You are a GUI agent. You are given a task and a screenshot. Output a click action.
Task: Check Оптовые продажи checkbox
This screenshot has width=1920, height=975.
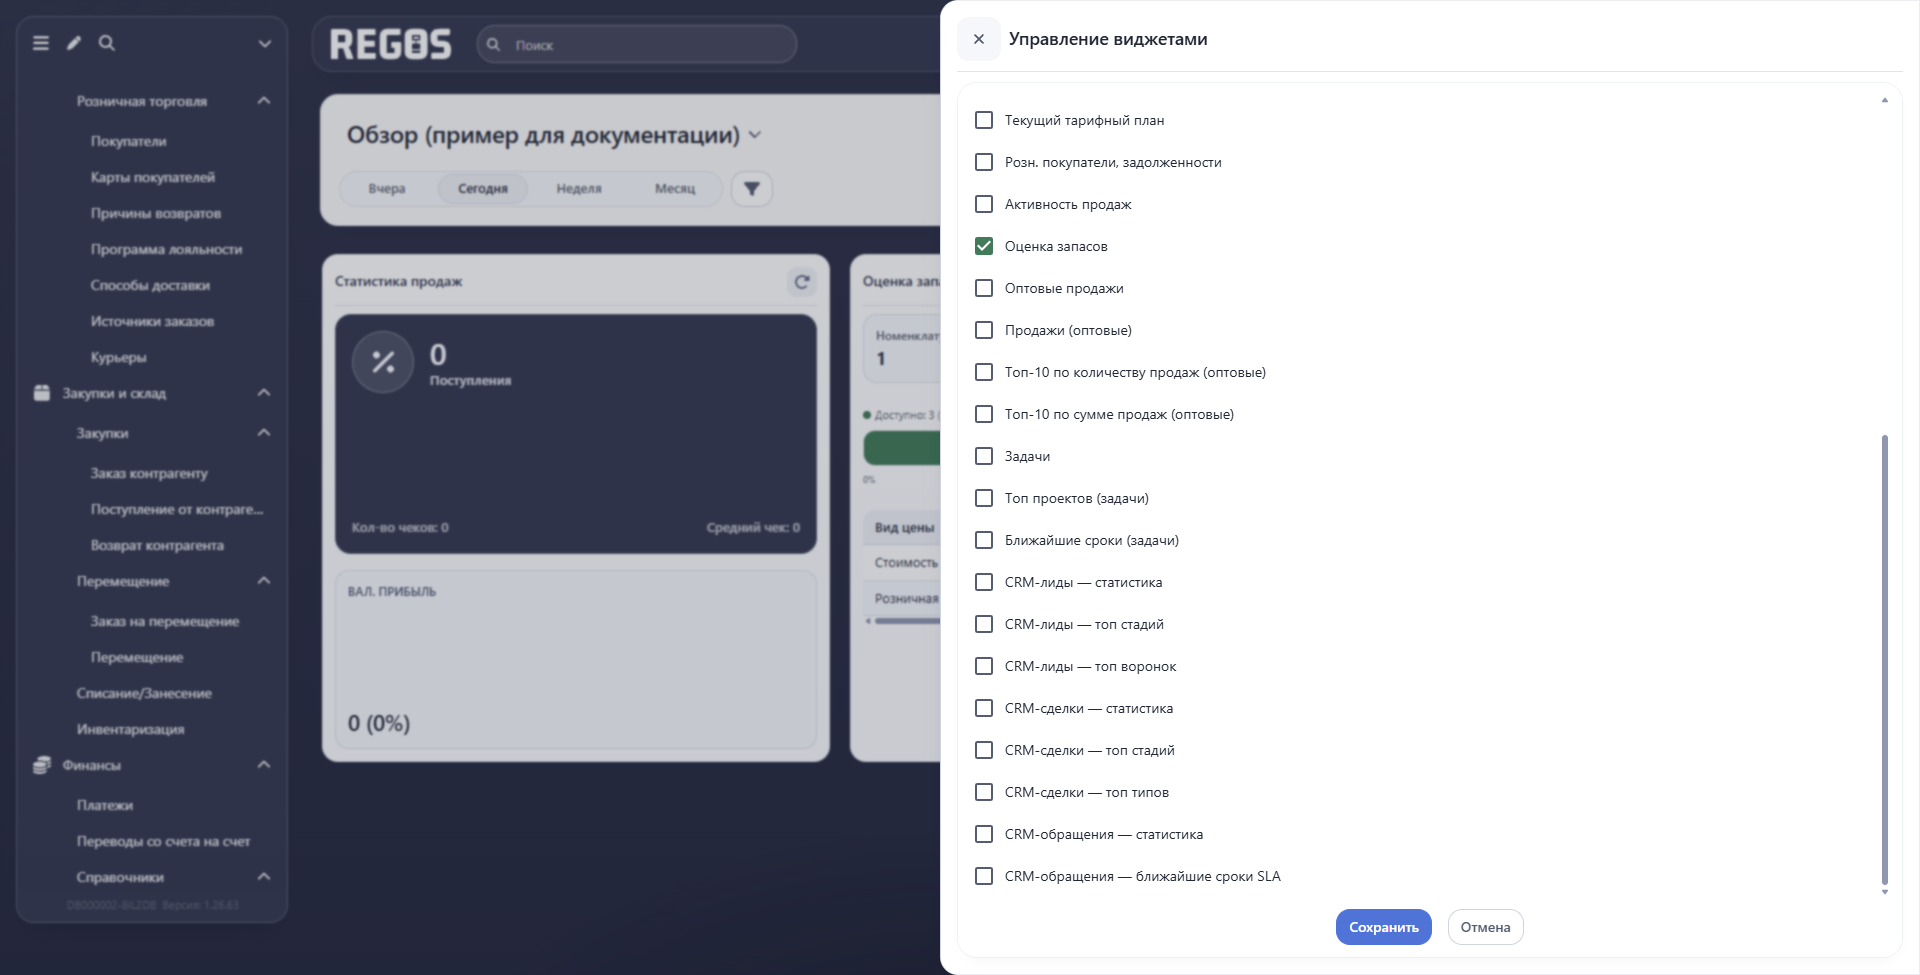(x=984, y=288)
